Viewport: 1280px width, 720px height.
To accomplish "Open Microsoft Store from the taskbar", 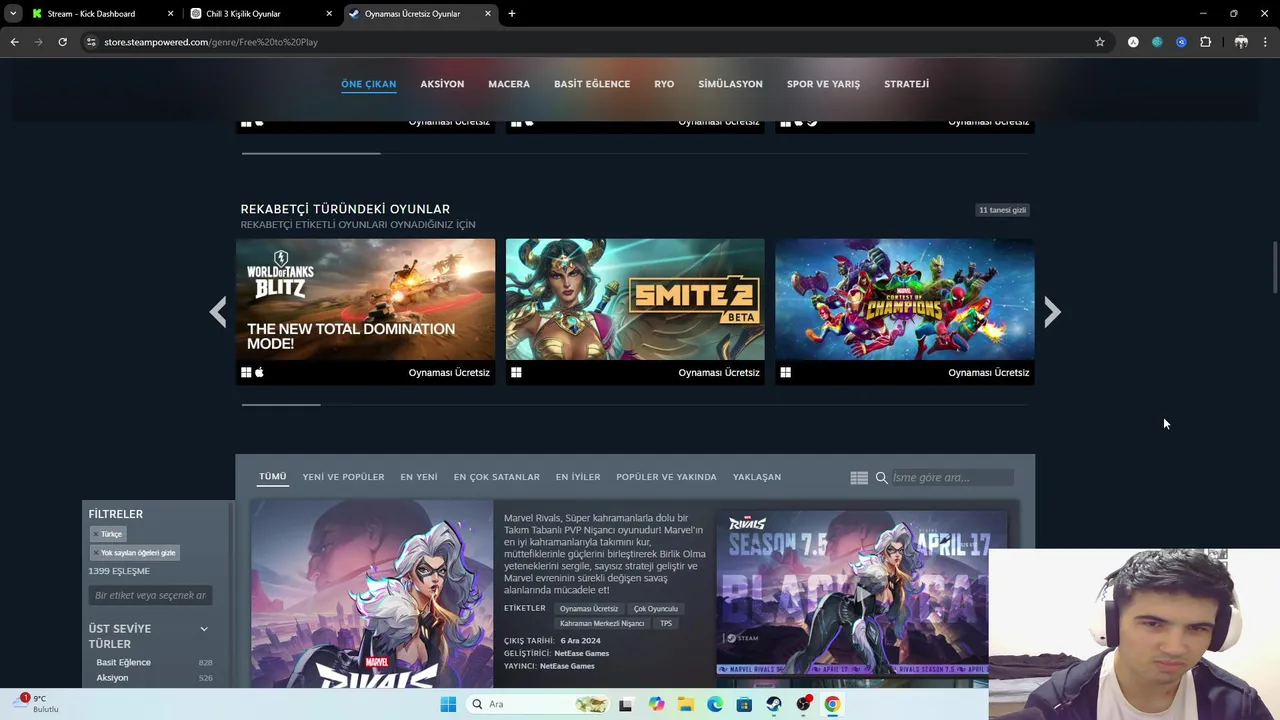I will click(x=744, y=704).
